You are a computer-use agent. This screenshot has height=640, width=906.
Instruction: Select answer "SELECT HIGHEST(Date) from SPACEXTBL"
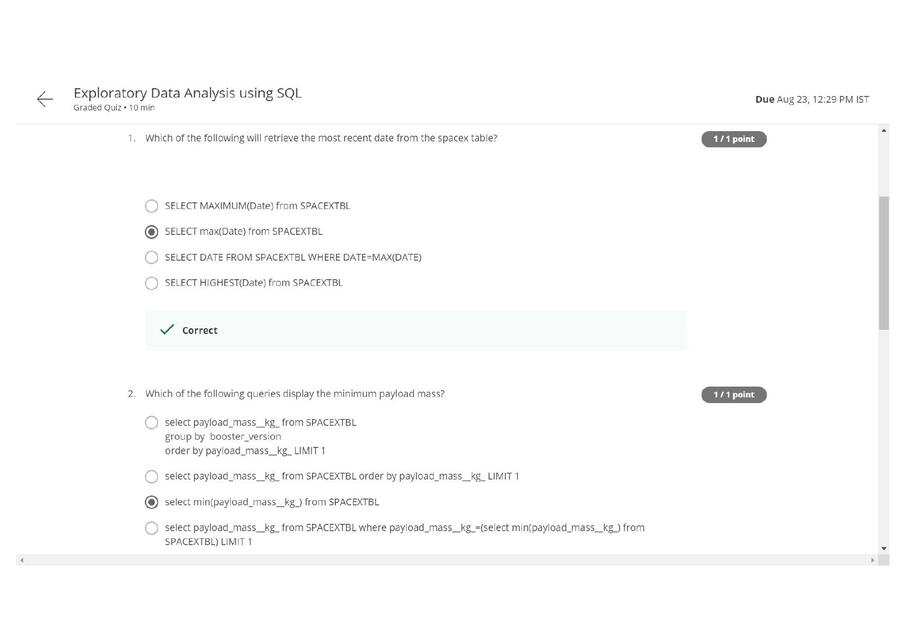coord(151,283)
